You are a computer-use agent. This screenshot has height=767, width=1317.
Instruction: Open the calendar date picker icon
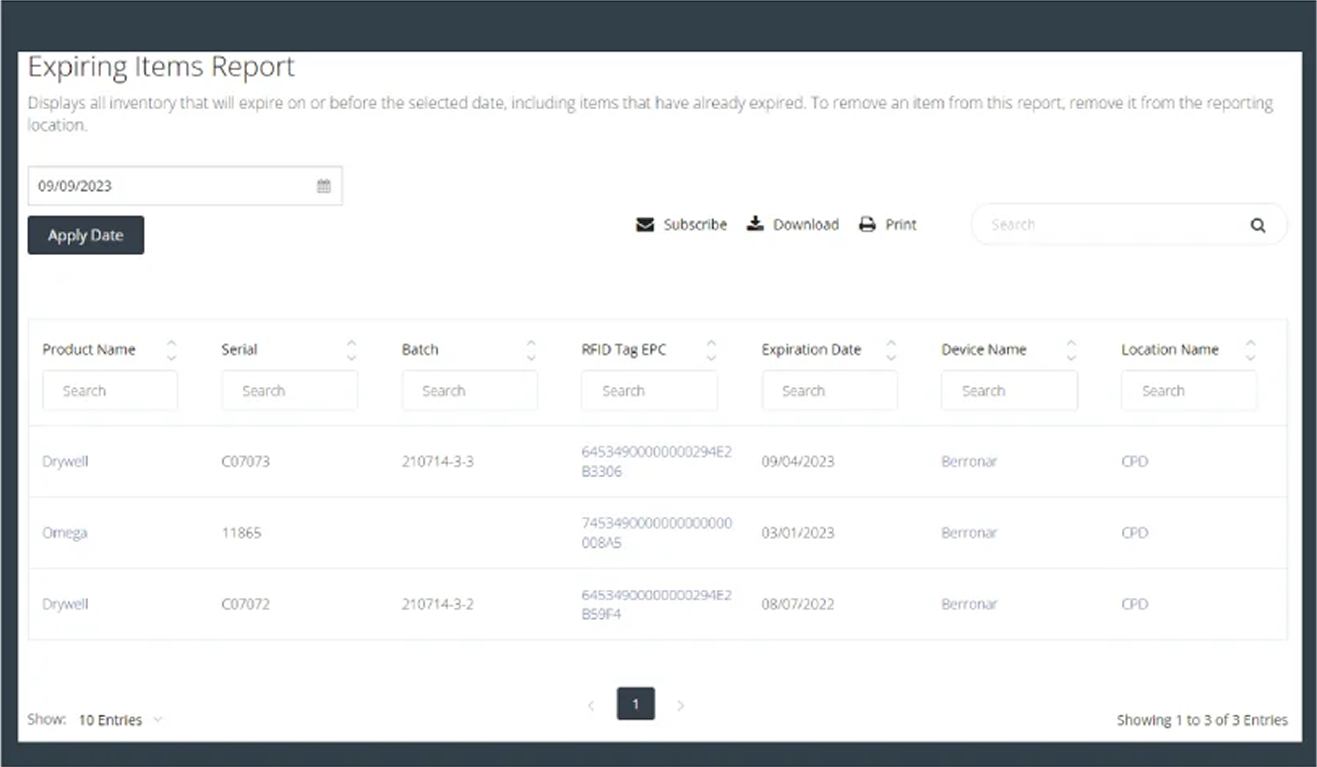click(x=323, y=186)
